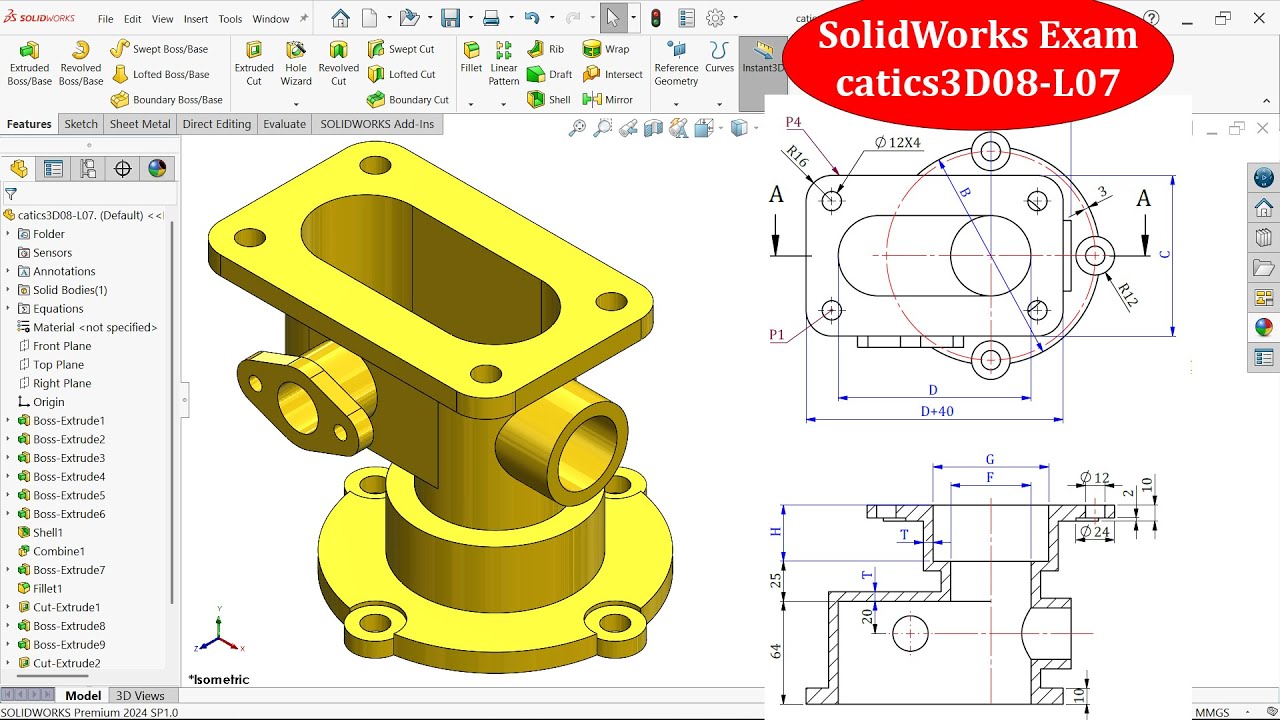Activate the Revolved Cut tool
Image resolution: width=1280 pixels, height=720 pixels.
pos(338,64)
